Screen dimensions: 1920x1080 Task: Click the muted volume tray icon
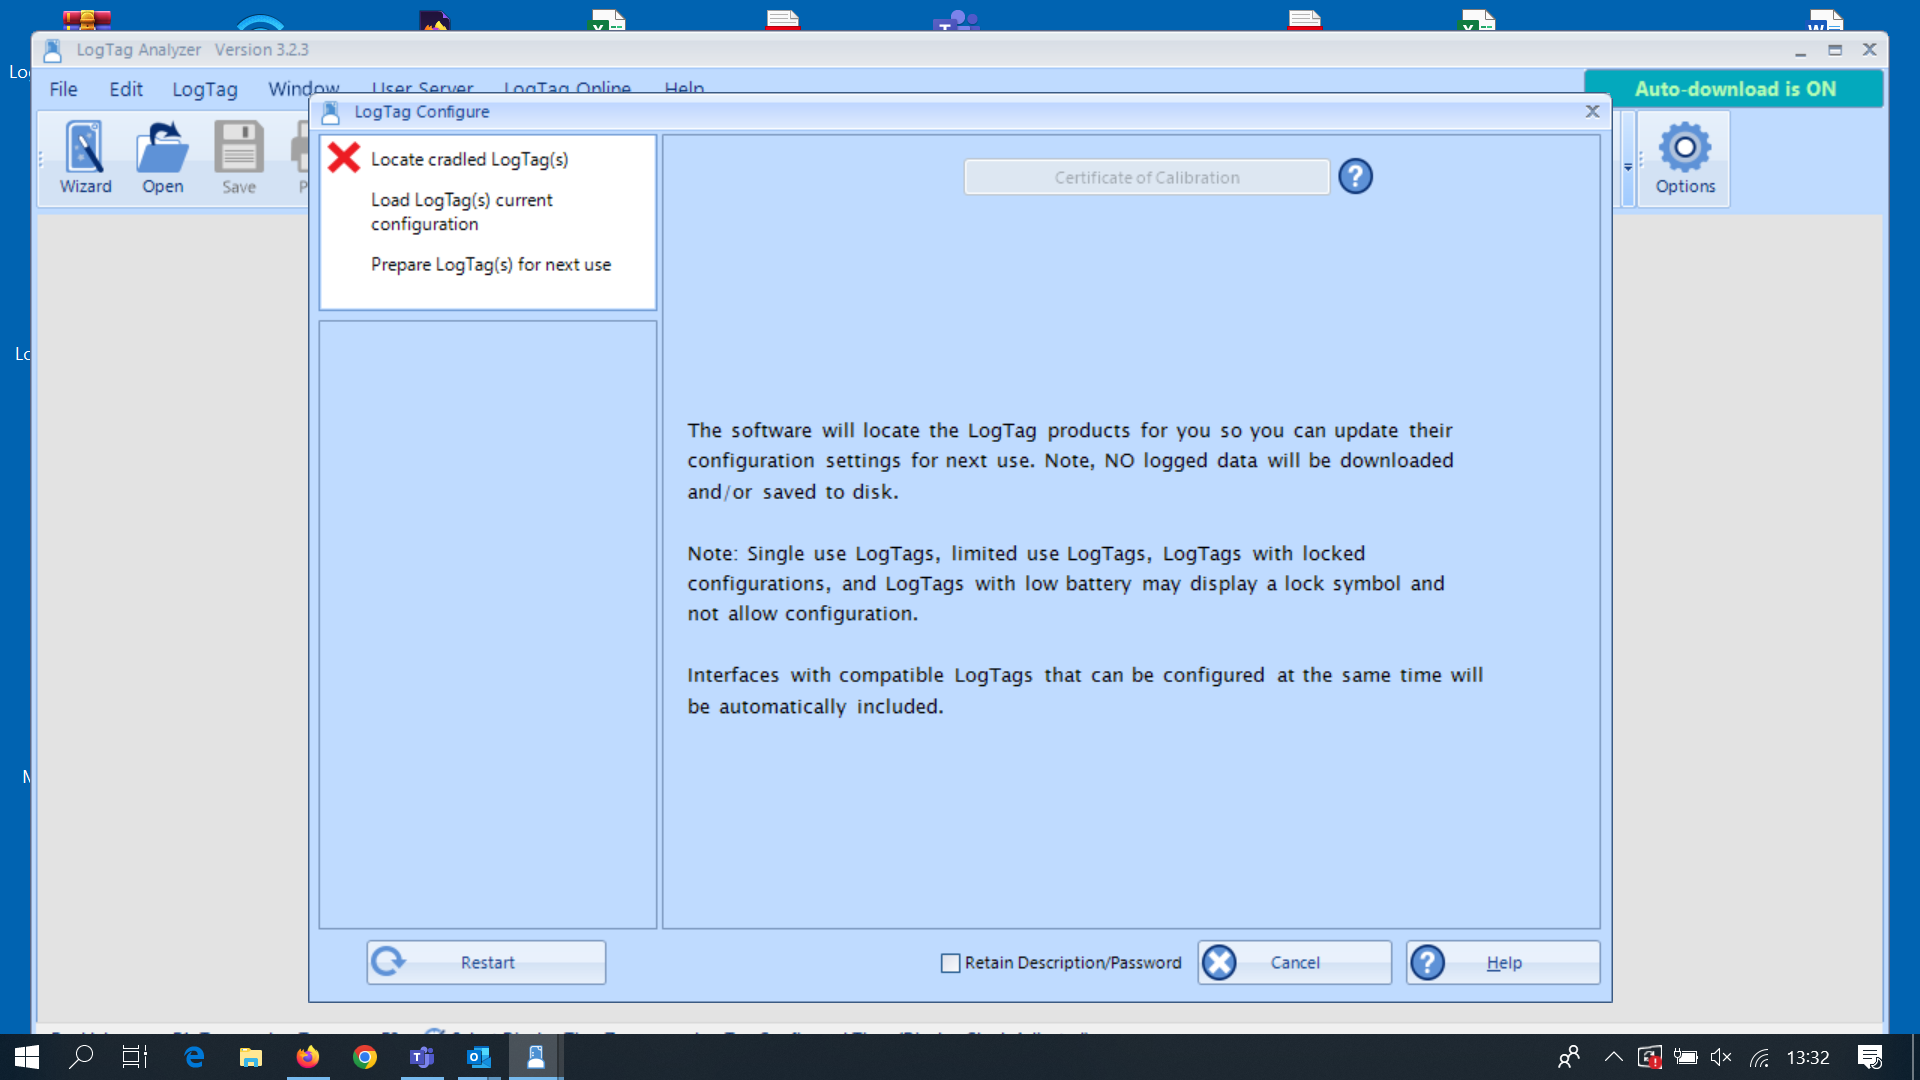point(1721,1057)
